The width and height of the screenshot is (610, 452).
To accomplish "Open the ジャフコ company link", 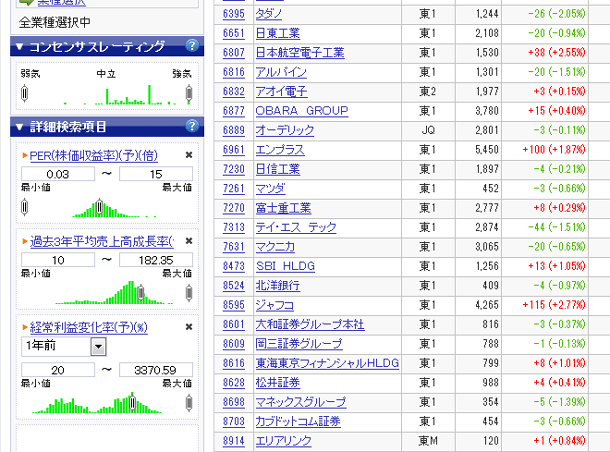I will click(x=275, y=305).
